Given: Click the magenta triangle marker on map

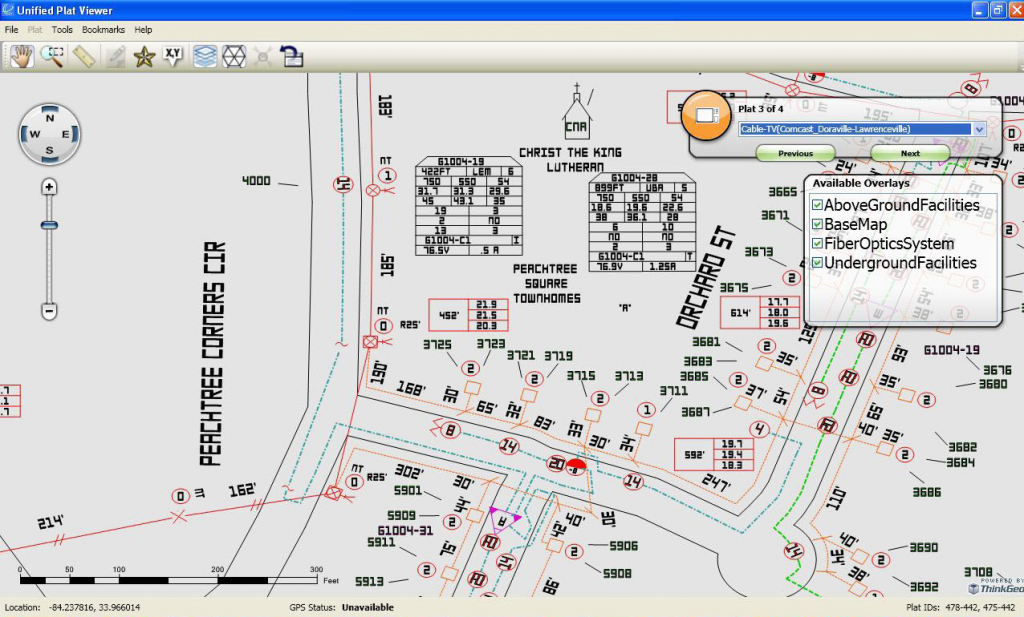Looking at the screenshot, I should [x=504, y=522].
